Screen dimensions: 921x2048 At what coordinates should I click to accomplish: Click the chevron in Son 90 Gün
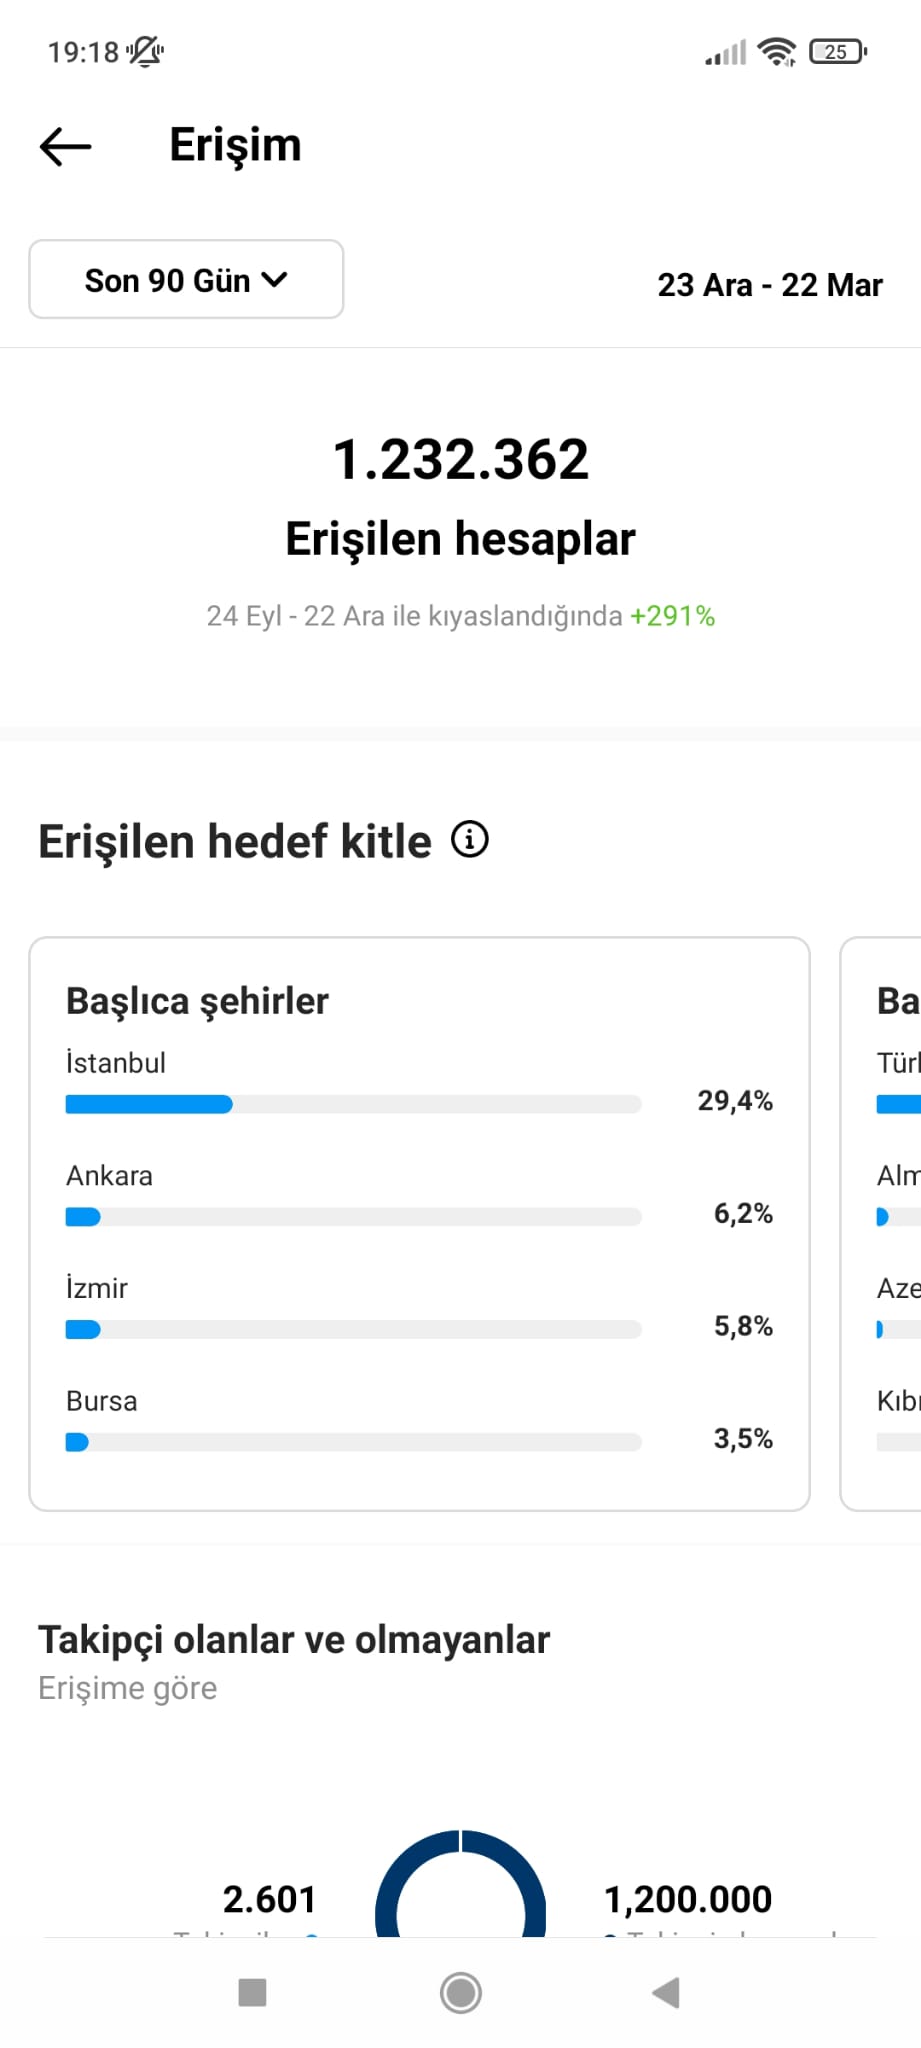tap(274, 280)
